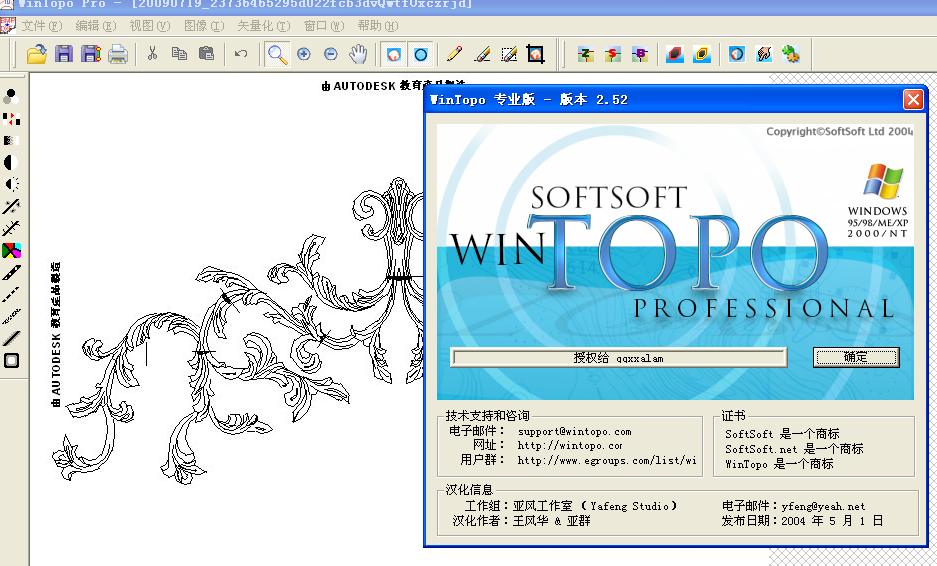Click the hand vectorisation options icon
The width and height of the screenshot is (937, 566).
764,54
